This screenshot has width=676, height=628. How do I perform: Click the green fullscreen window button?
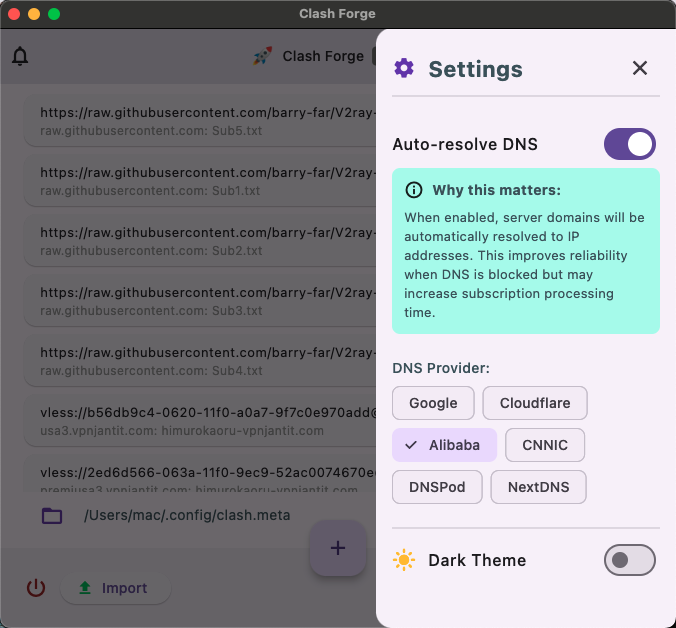point(54,14)
